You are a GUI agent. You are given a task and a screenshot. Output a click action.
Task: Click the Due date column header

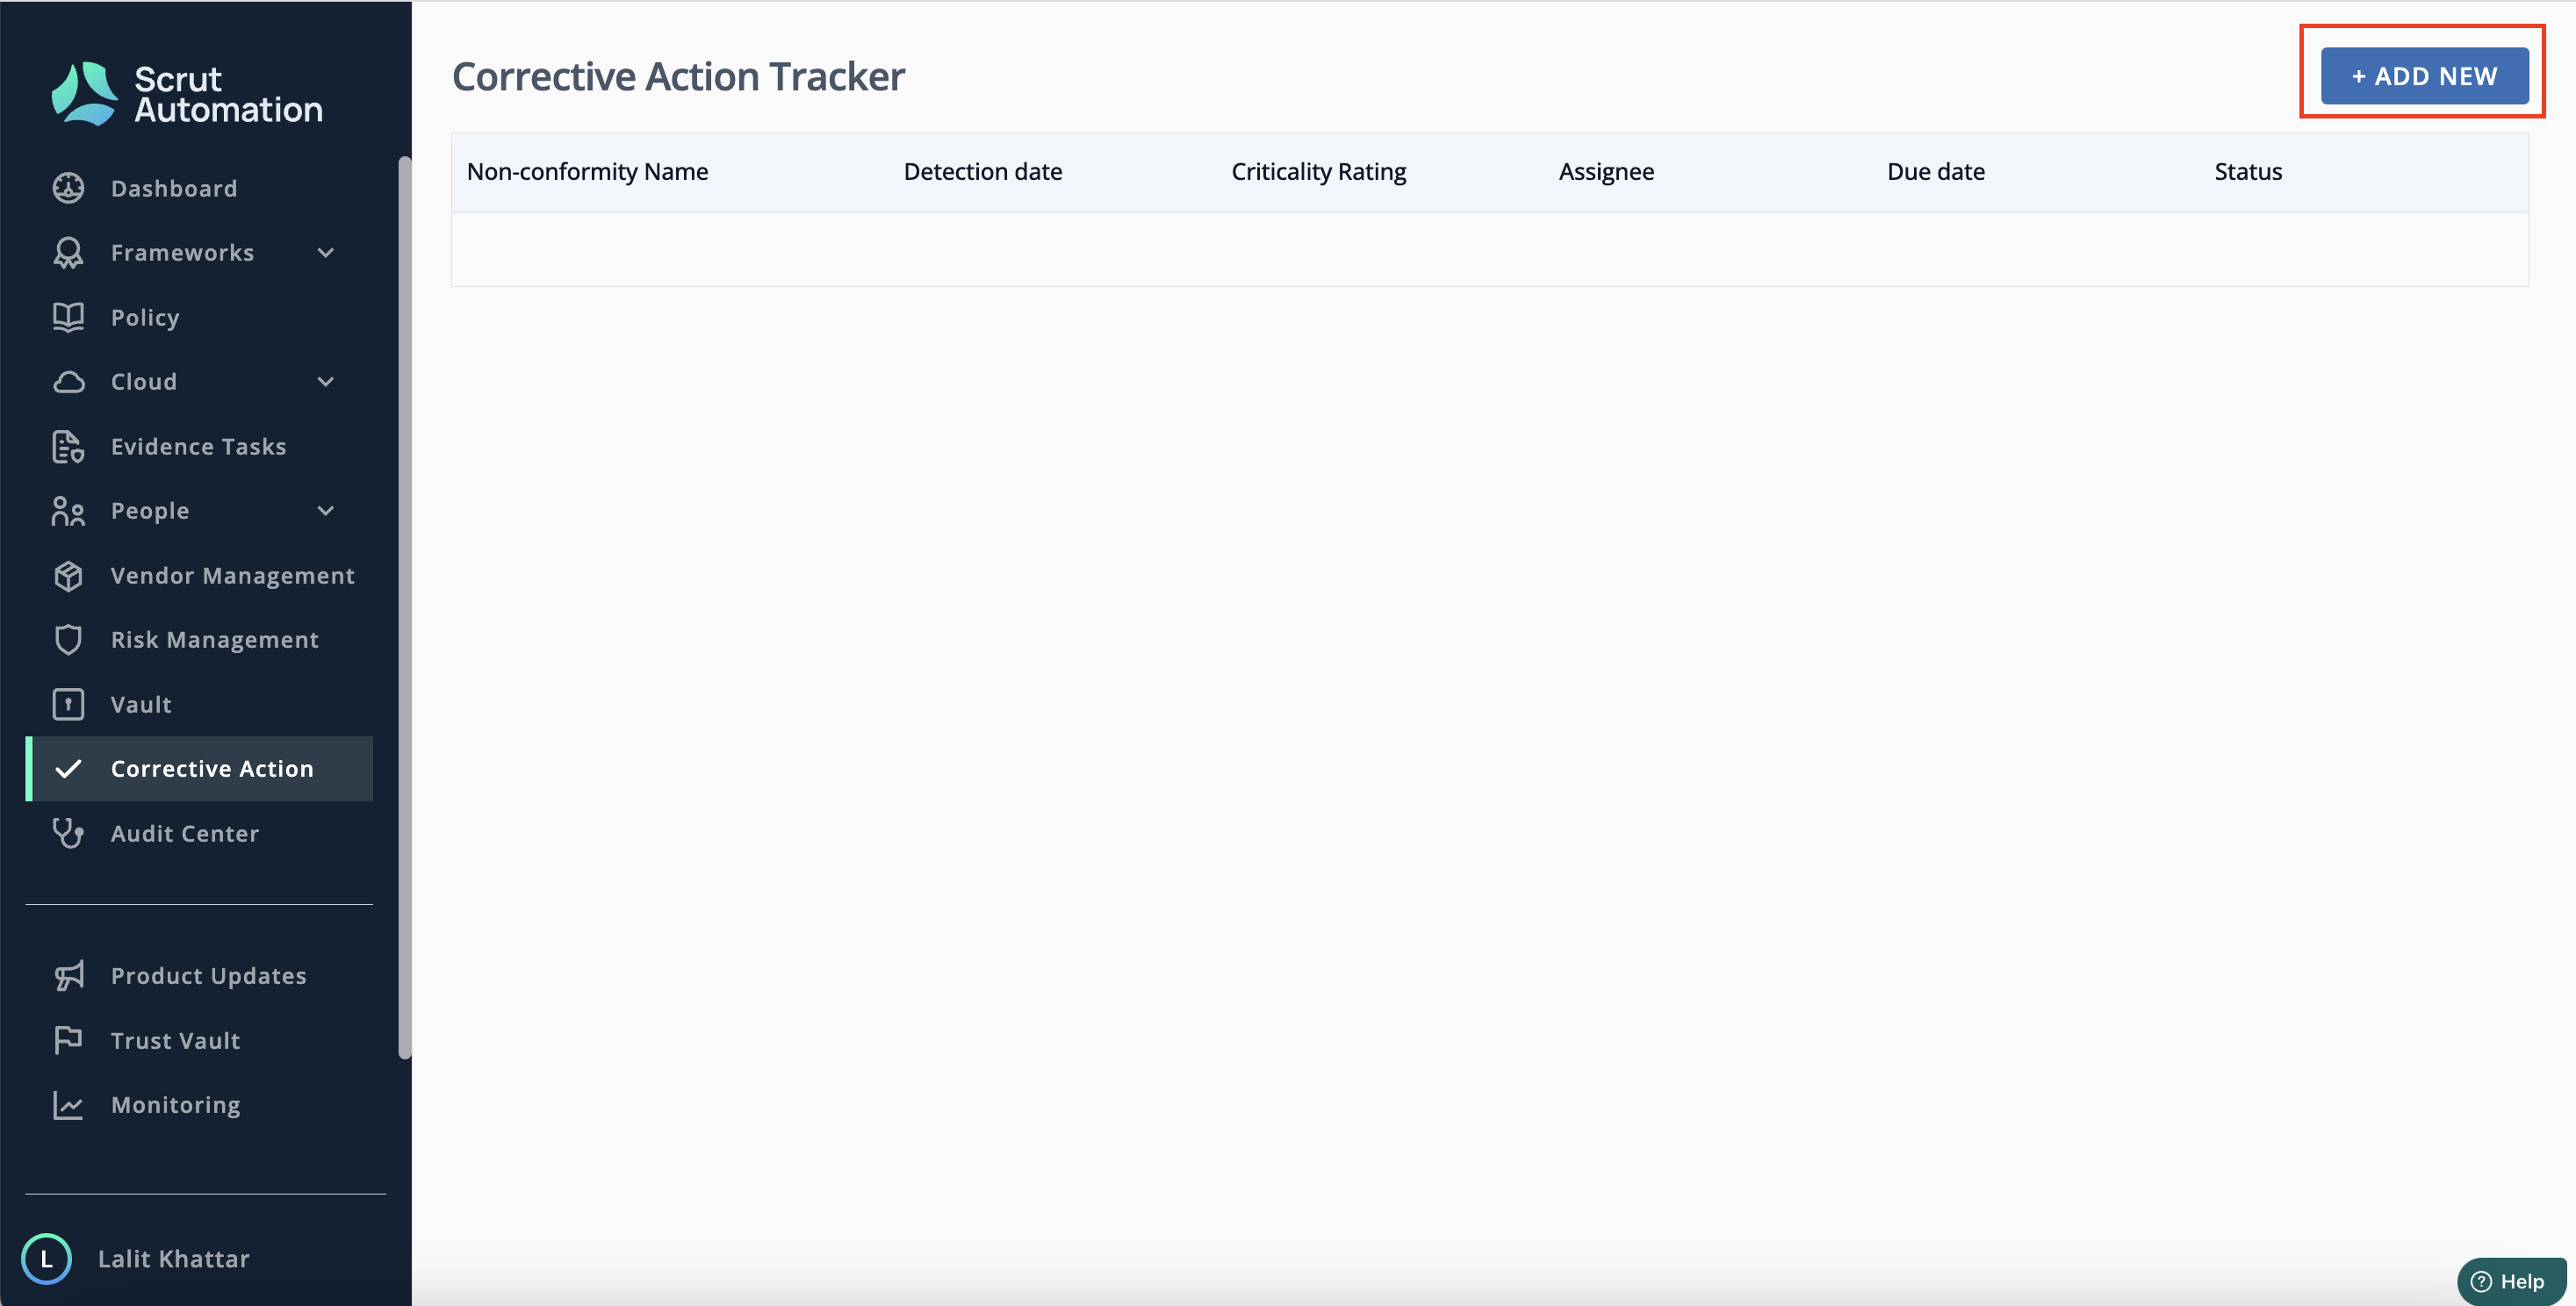pos(1935,171)
